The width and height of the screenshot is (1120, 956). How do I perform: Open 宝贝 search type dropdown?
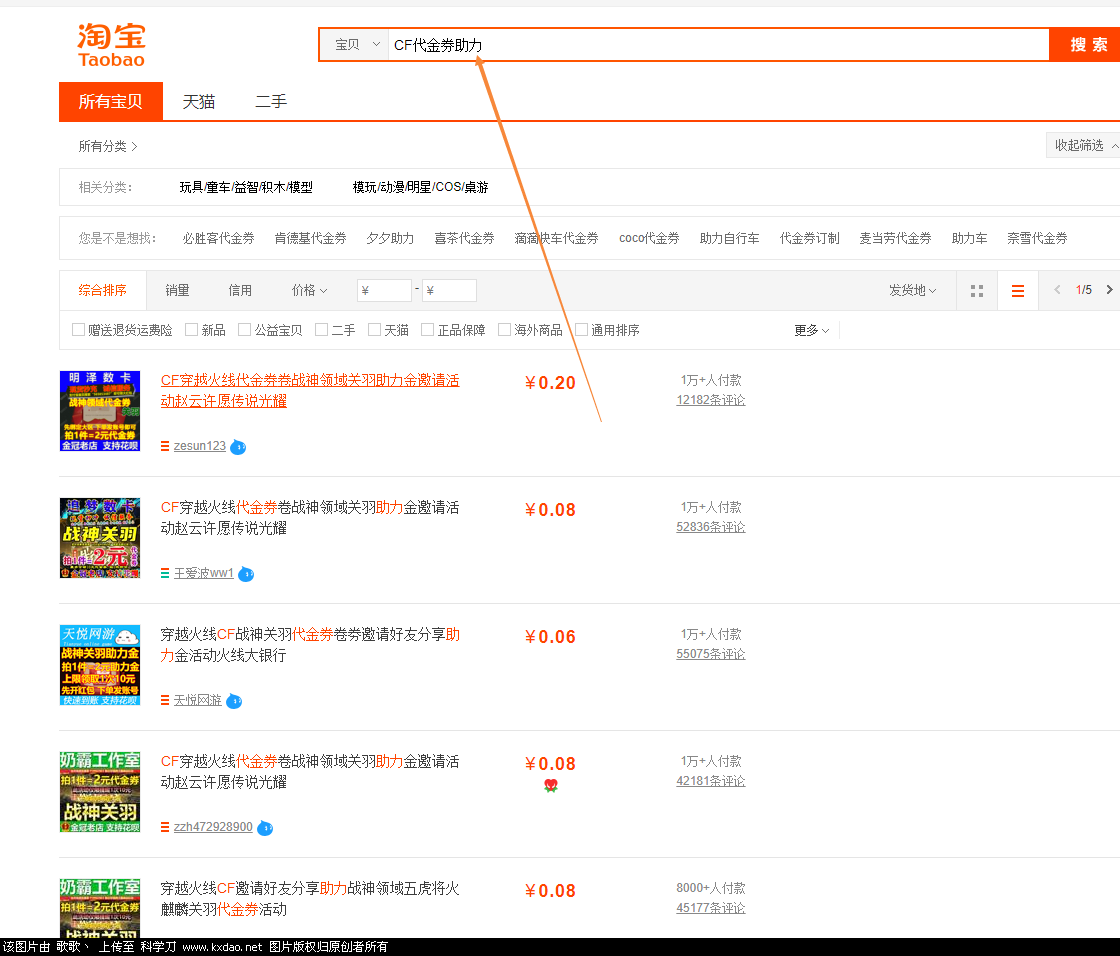click(x=356, y=45)
